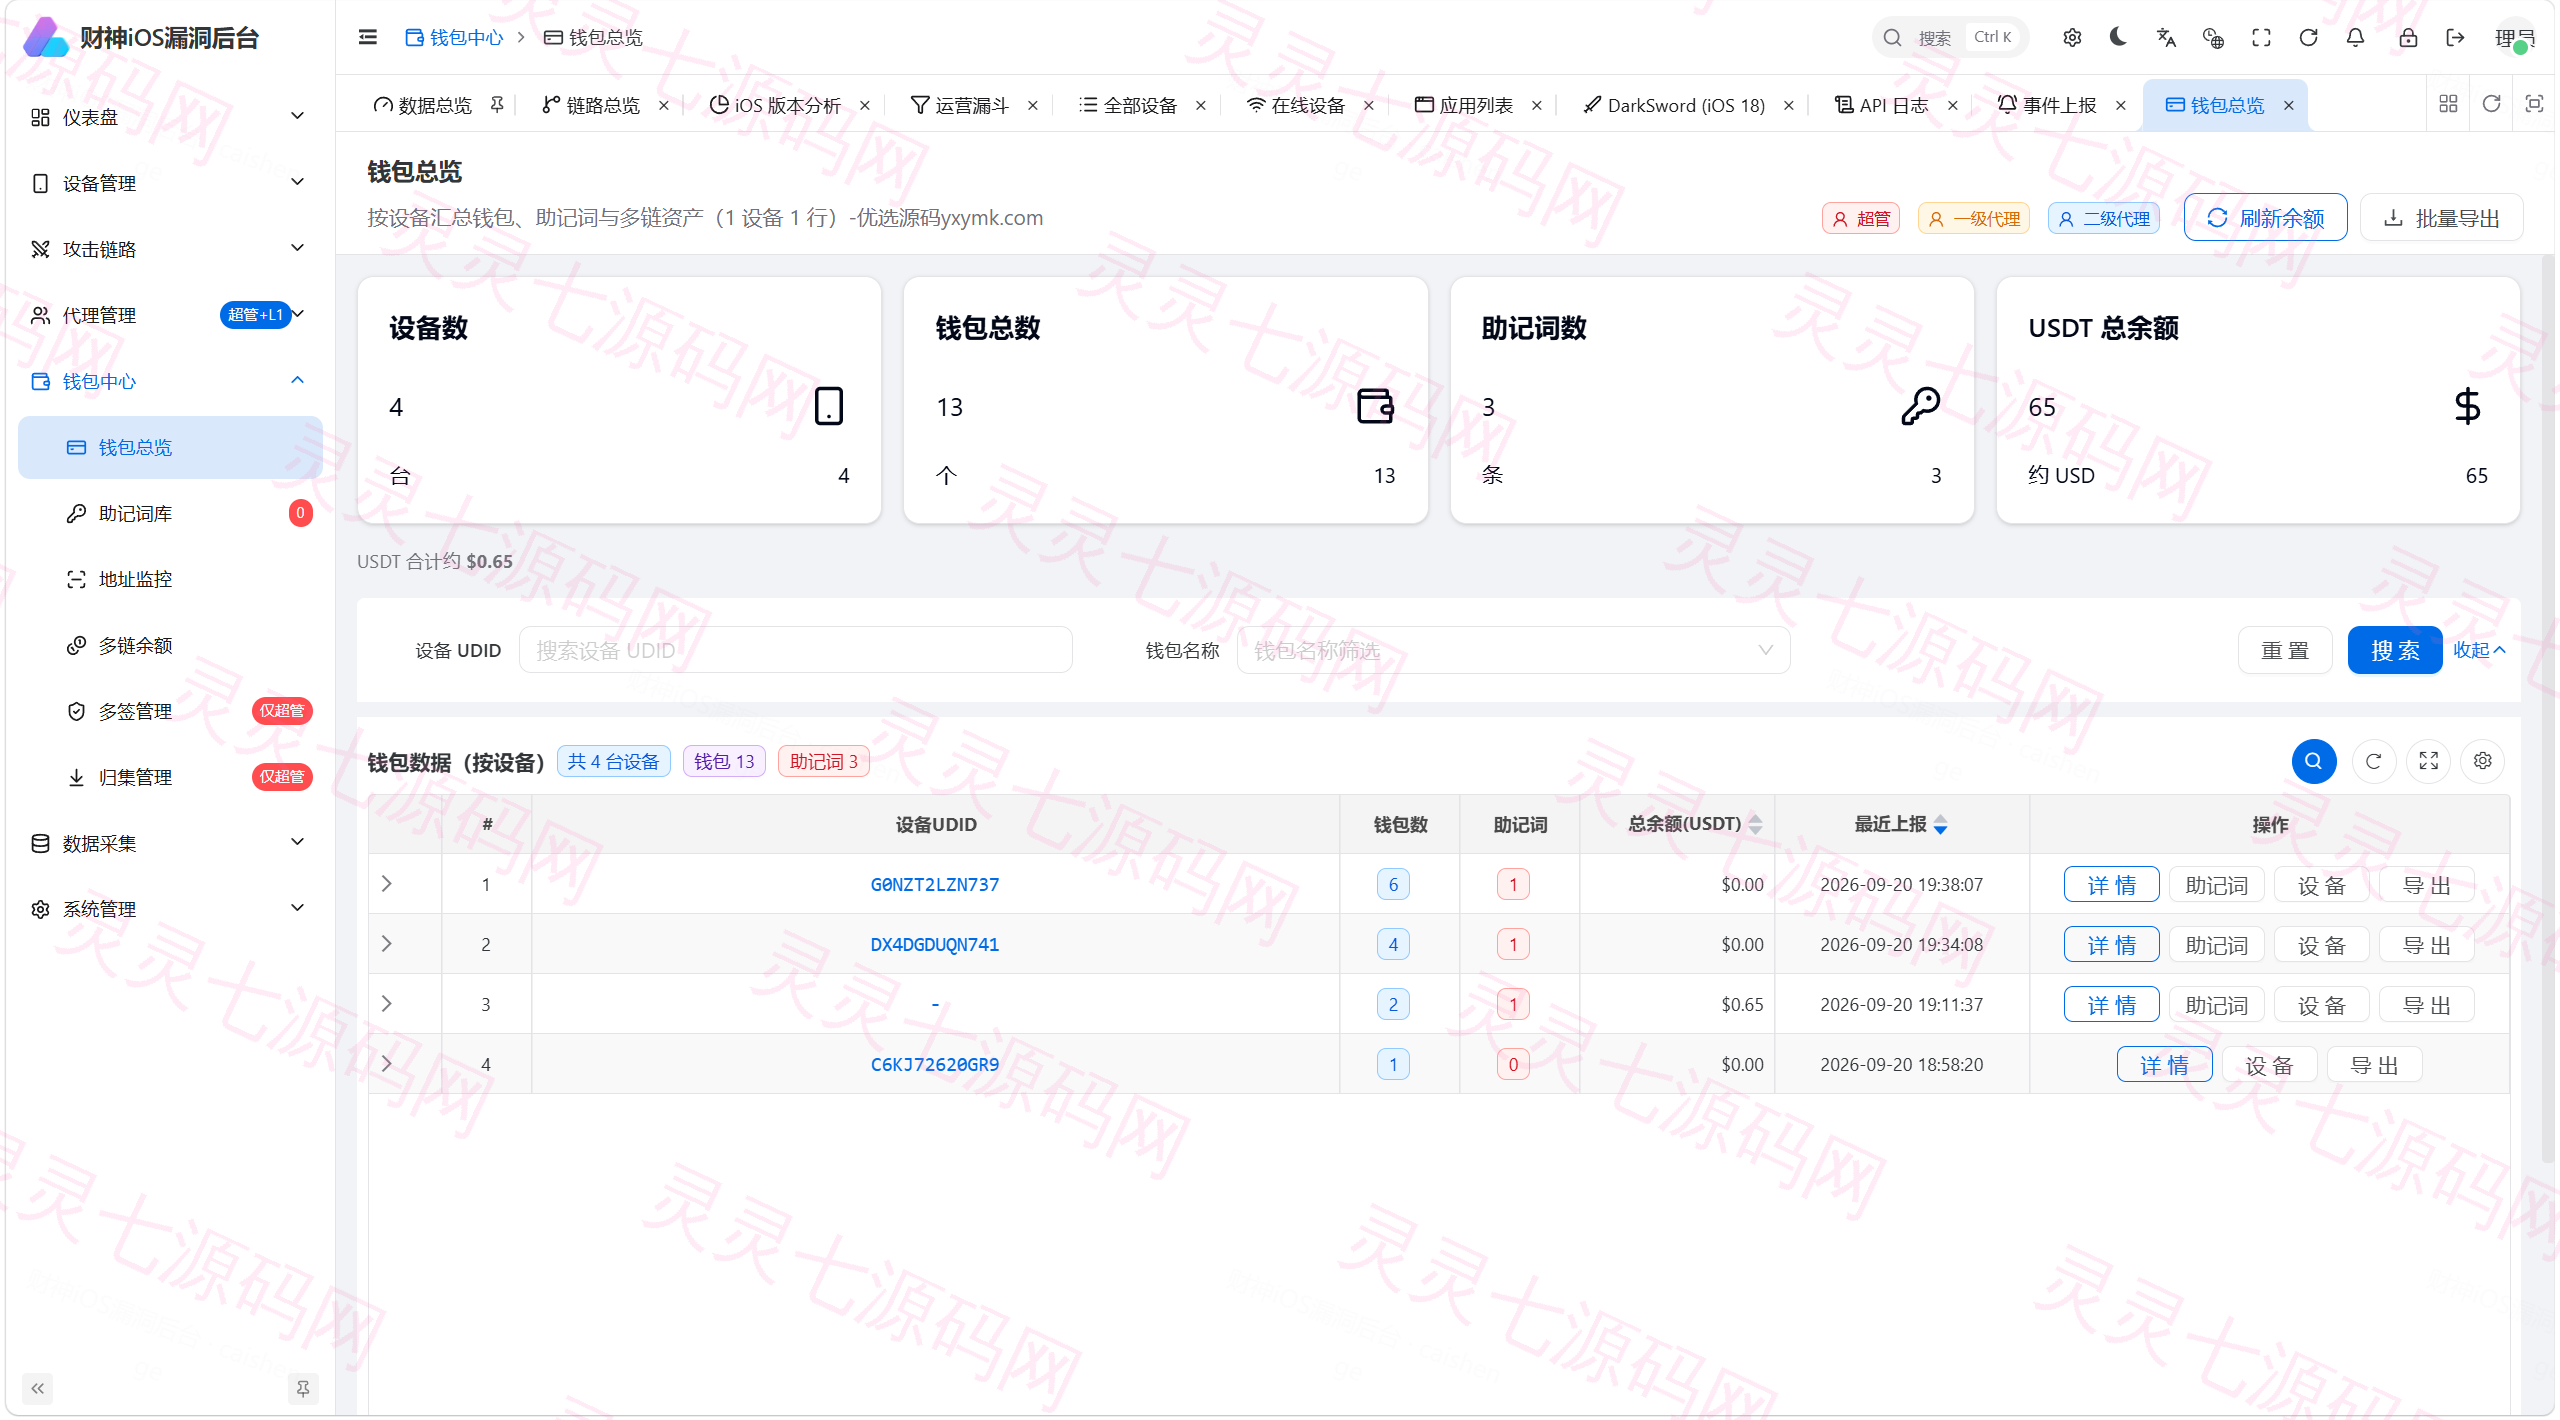Click the blue table search circle icon
2560x1420 pixels.
[x=2314, y=761]
